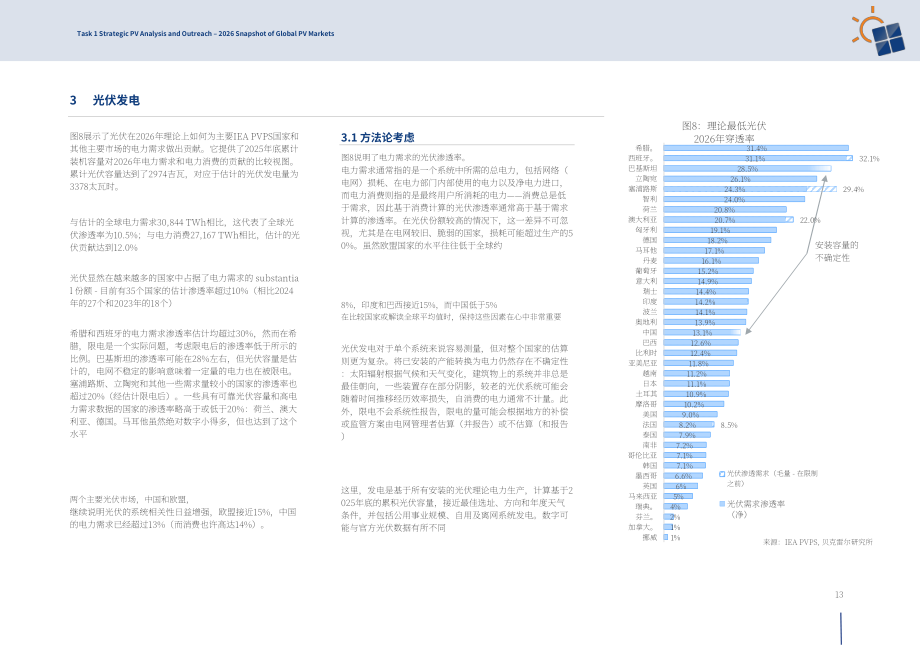
Task: Click the source line '来源: IEA PVPS, 贝克雷尔研究所'
Action: 818,542
